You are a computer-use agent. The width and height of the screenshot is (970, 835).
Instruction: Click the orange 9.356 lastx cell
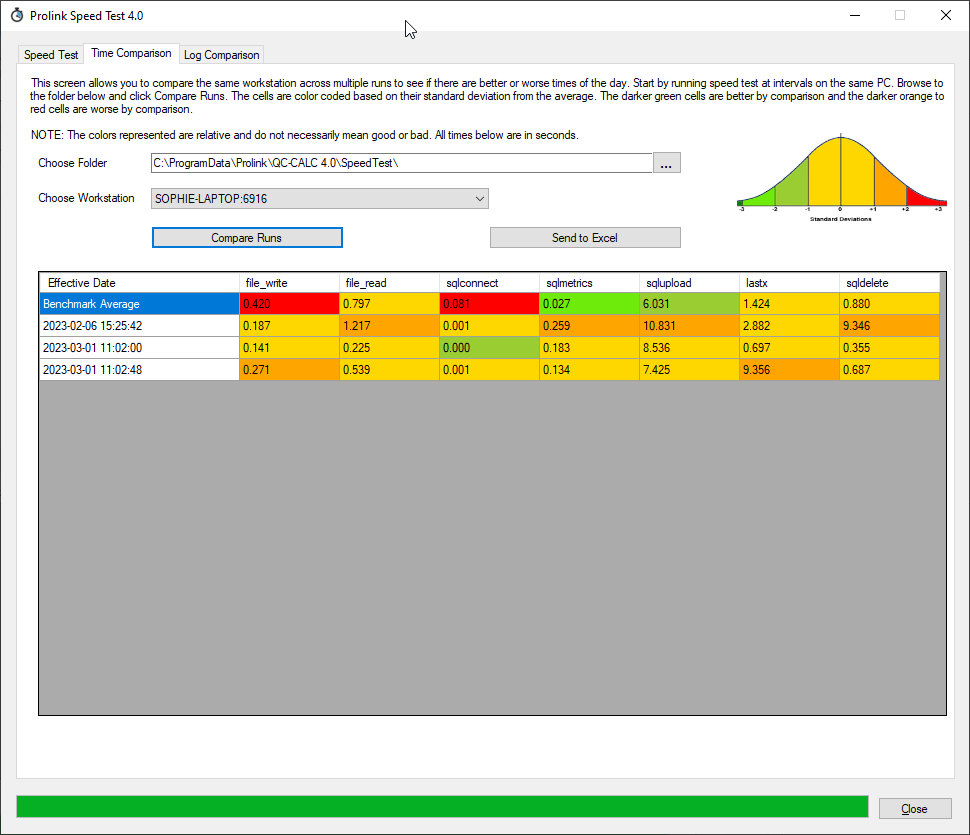pos(789,370)
